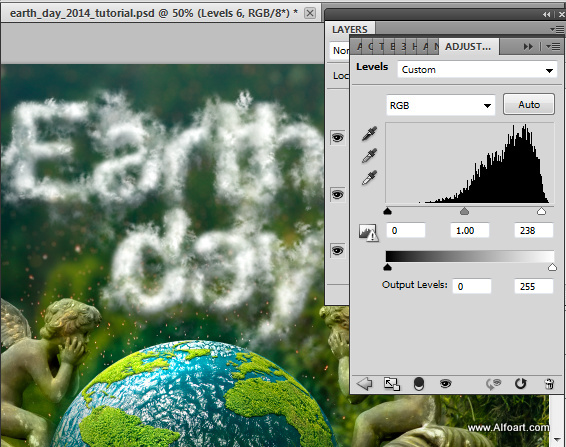Toggle visibility of second layer in Layers panel
This screenshot has height=447, width=566.
(x=338, y=195)
